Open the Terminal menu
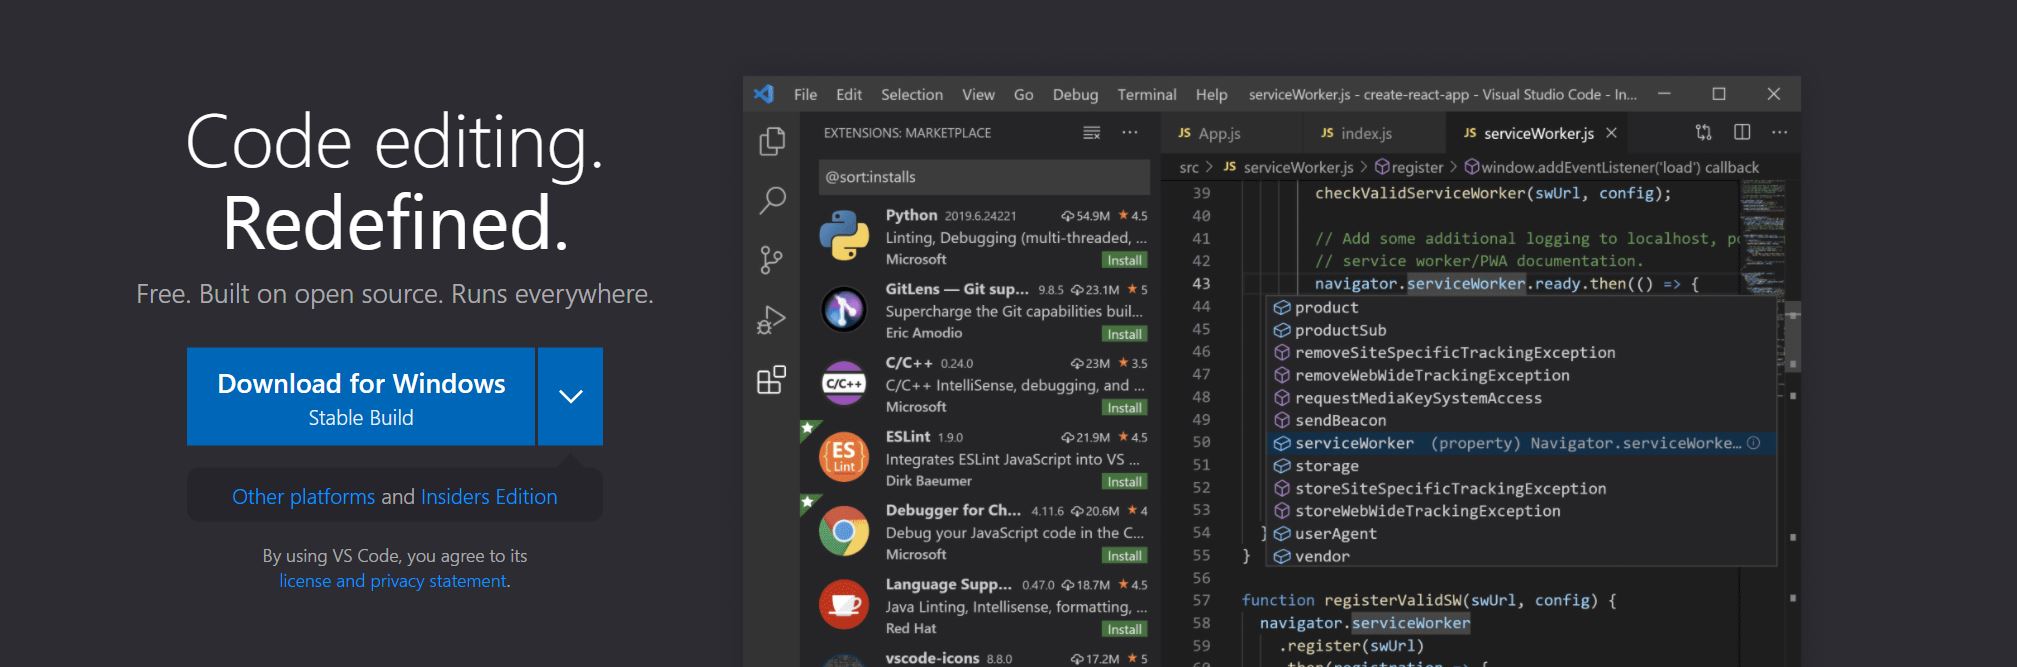 (x=1147, y=94)
